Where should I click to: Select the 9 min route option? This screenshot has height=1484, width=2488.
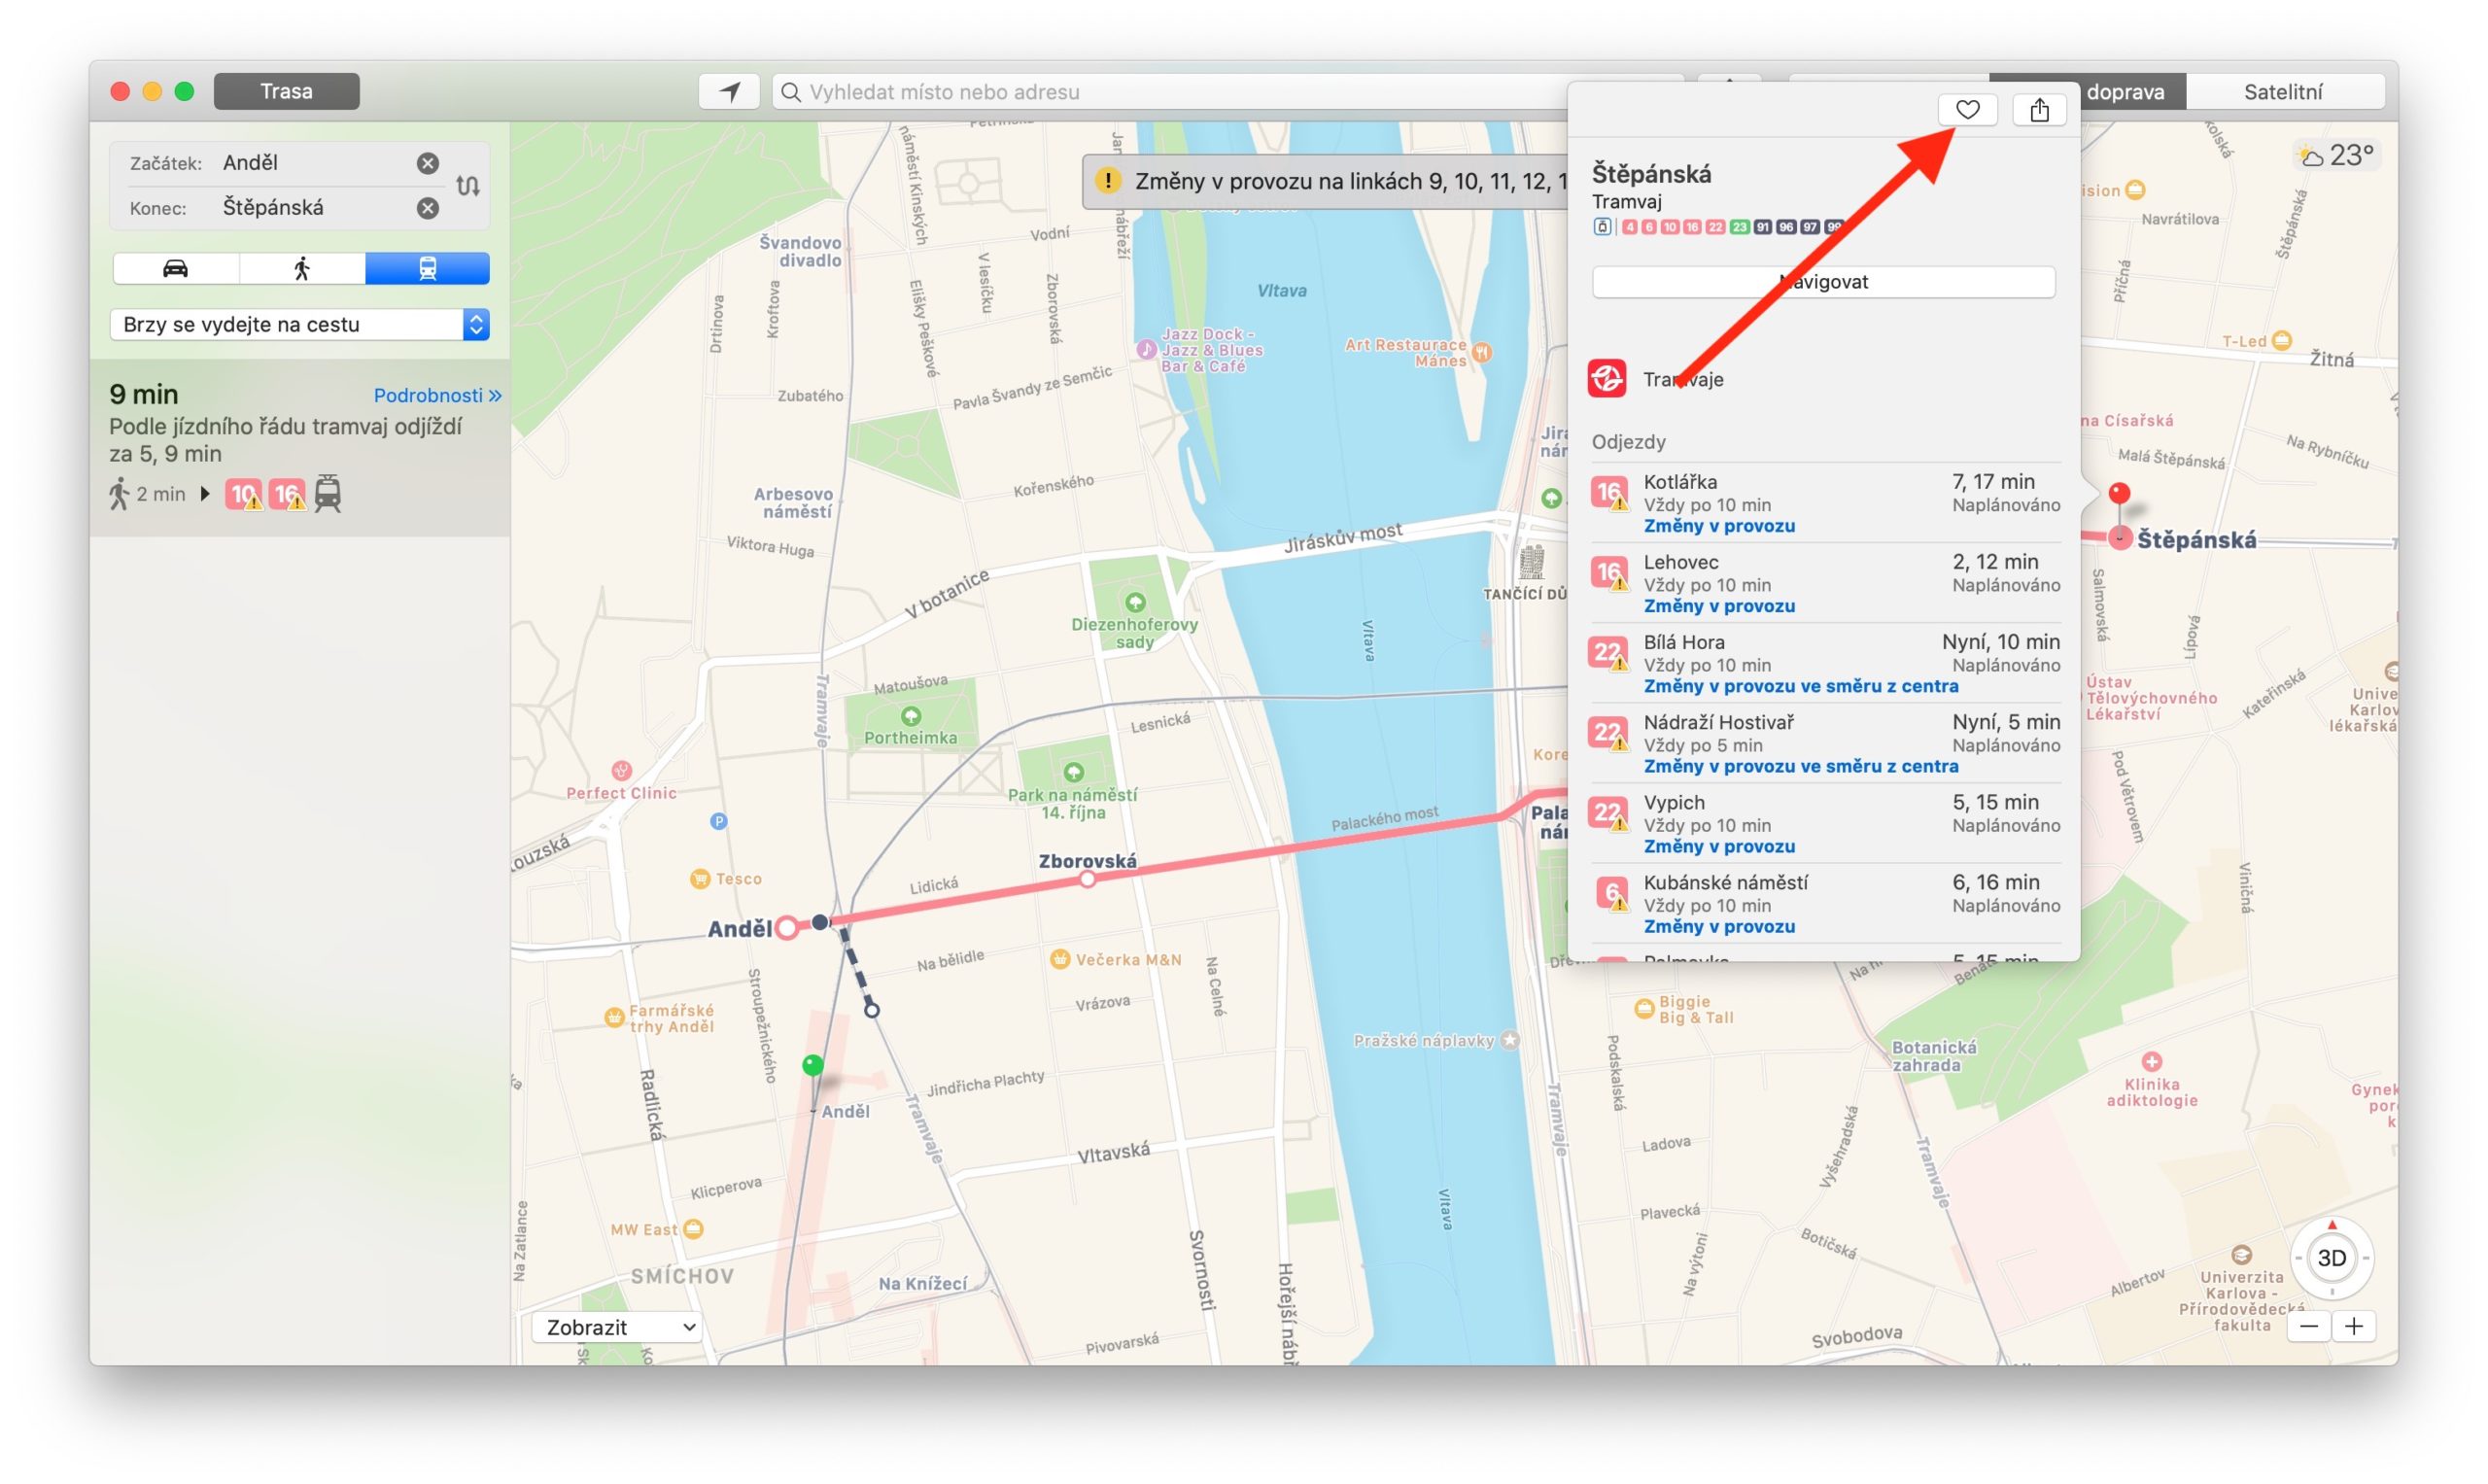pyautogui.click(x=299, y=447)
